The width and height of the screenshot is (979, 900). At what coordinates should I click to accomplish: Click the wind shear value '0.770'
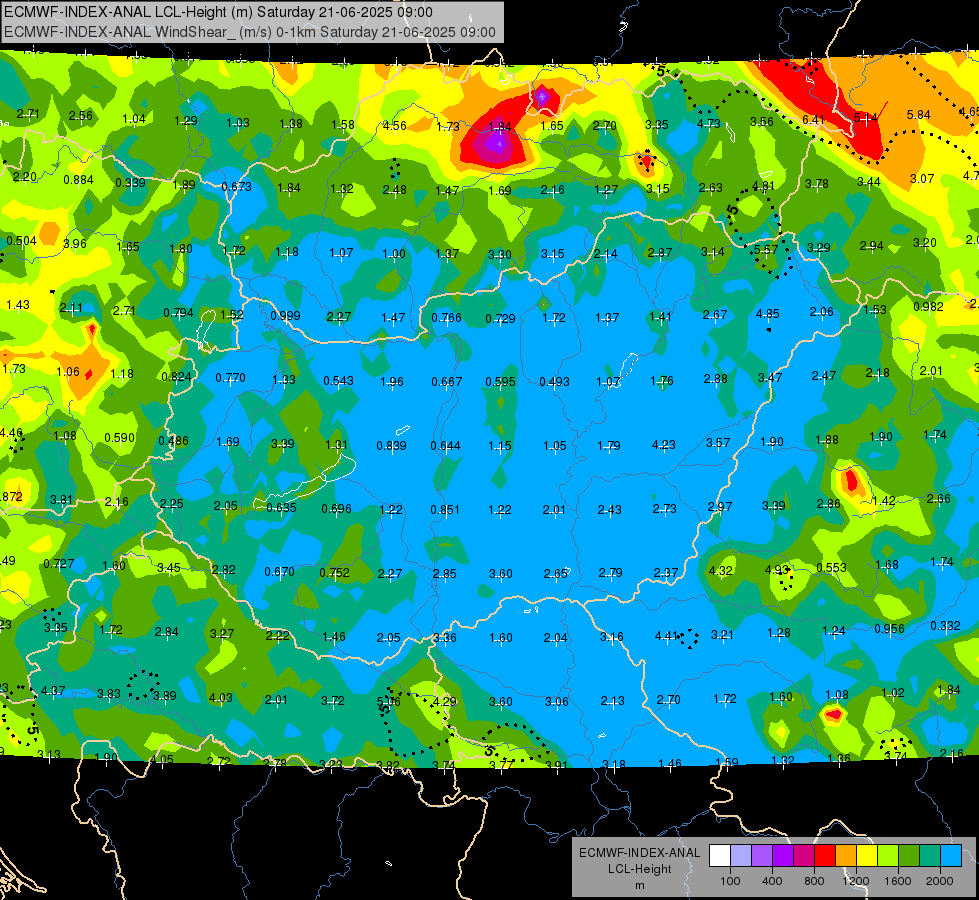click(x=230, y=377)
